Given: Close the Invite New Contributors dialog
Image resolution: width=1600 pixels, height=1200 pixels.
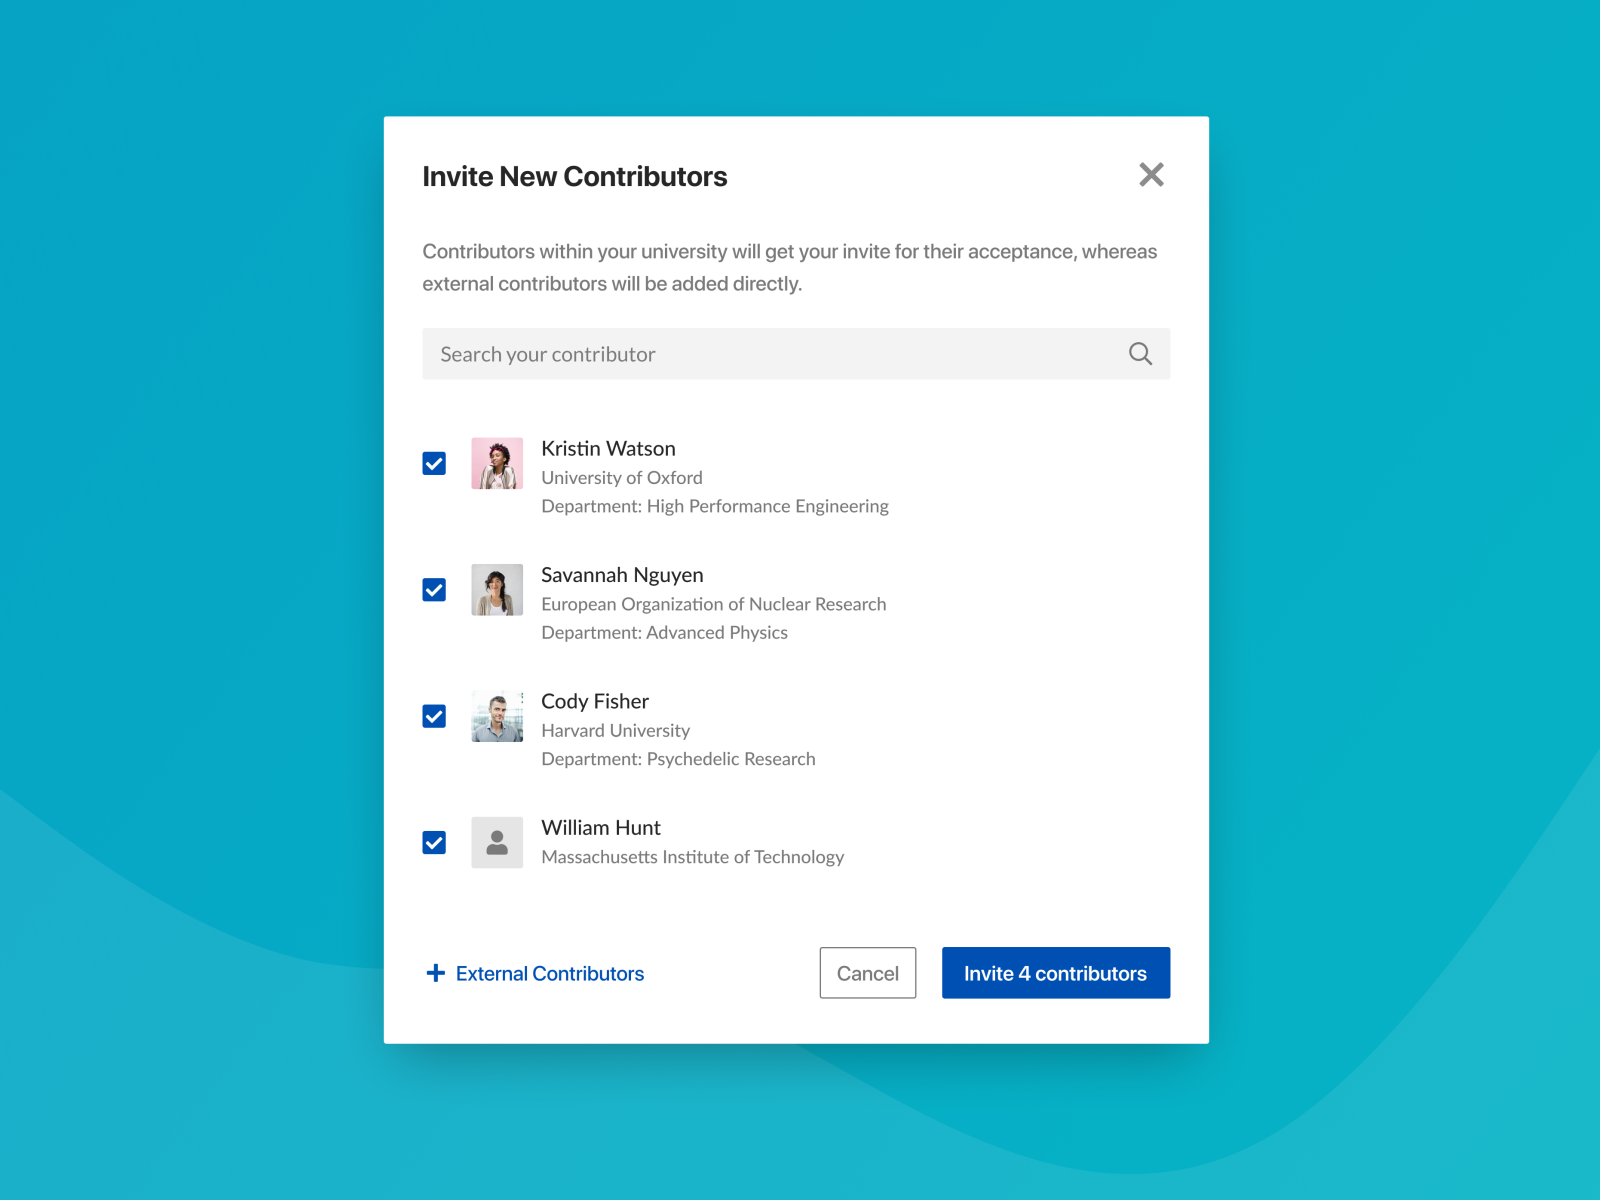Looking at the screenshot, I should click(1151, 175).
